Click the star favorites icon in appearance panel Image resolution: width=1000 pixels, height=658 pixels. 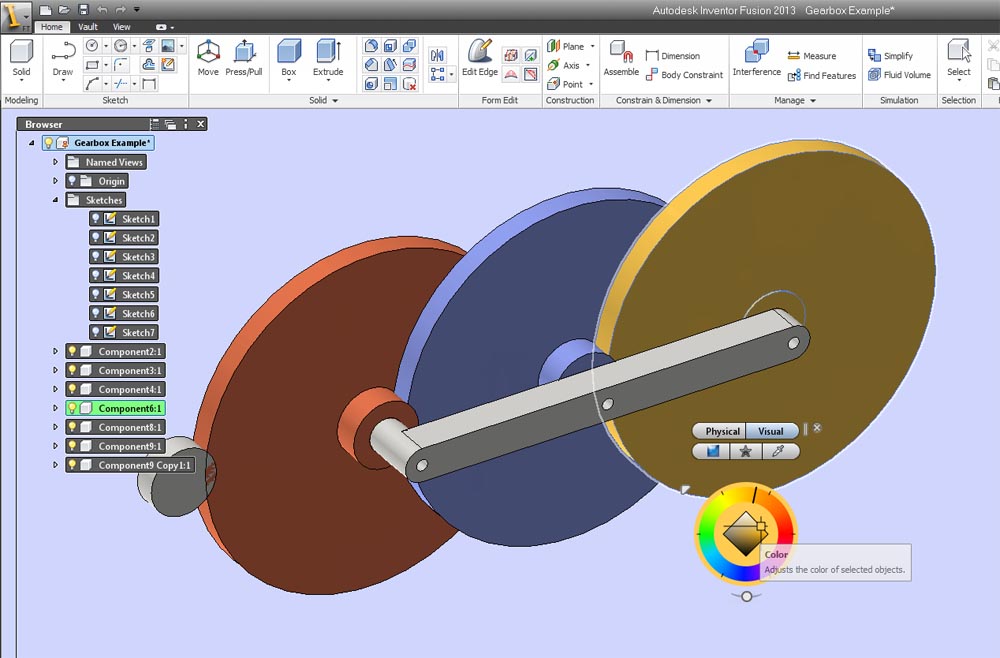click(745, 451)
